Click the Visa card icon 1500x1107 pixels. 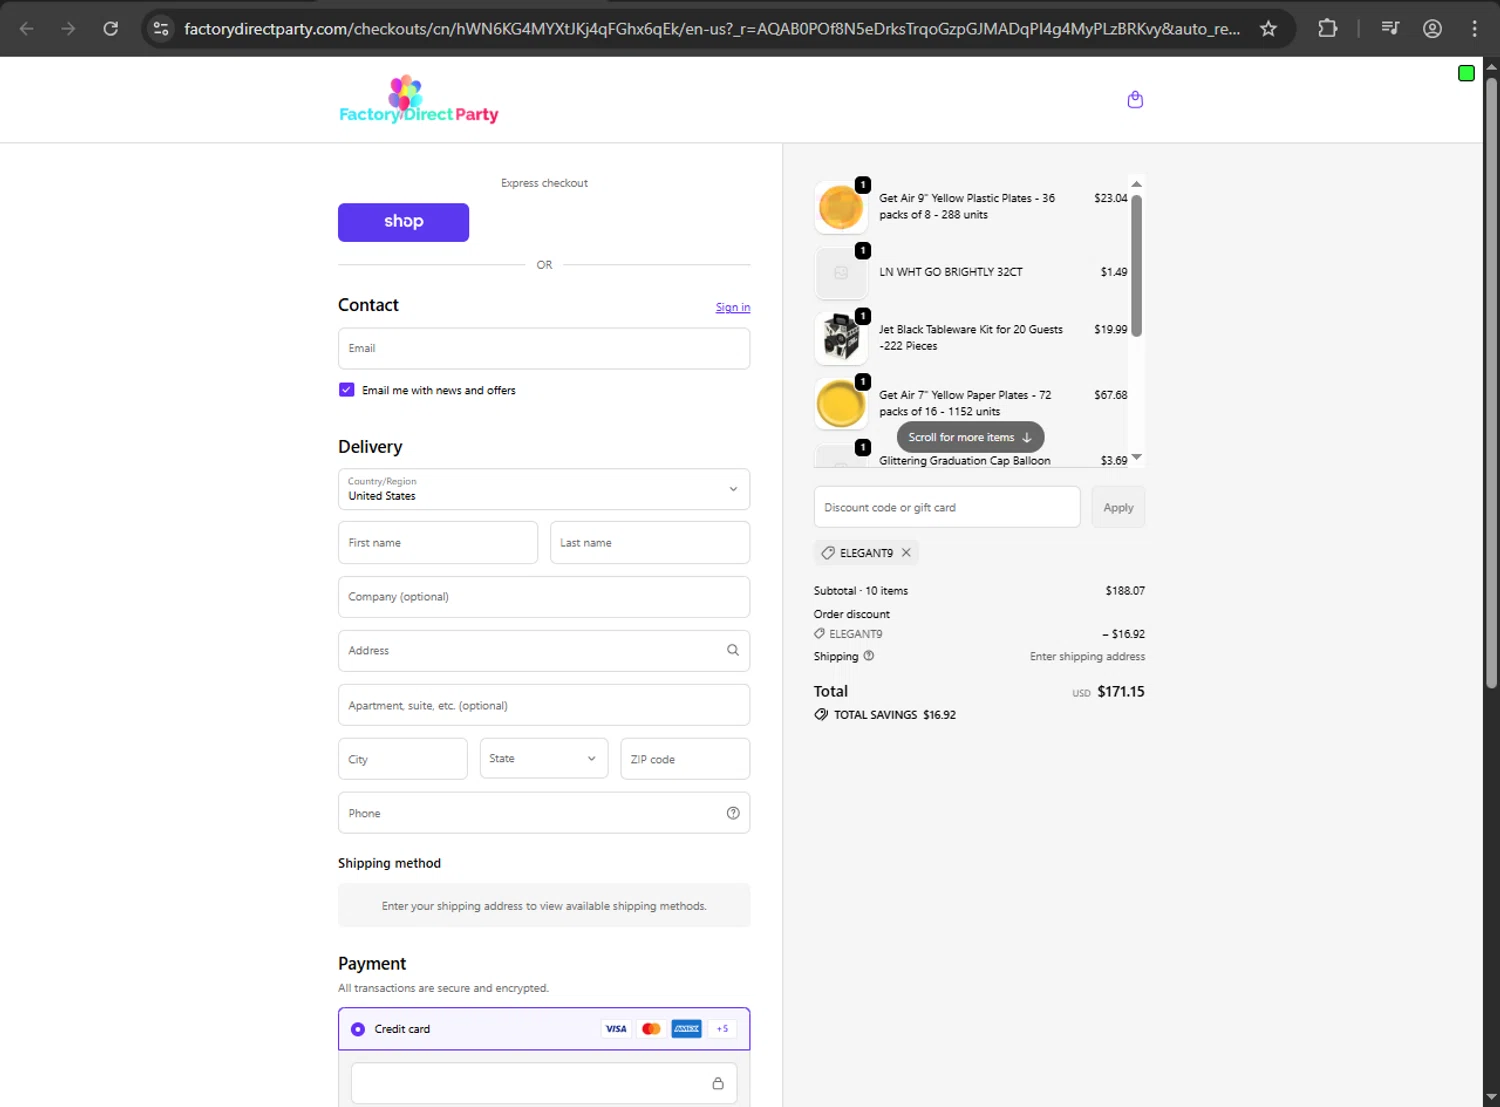tap(616, 1029)
